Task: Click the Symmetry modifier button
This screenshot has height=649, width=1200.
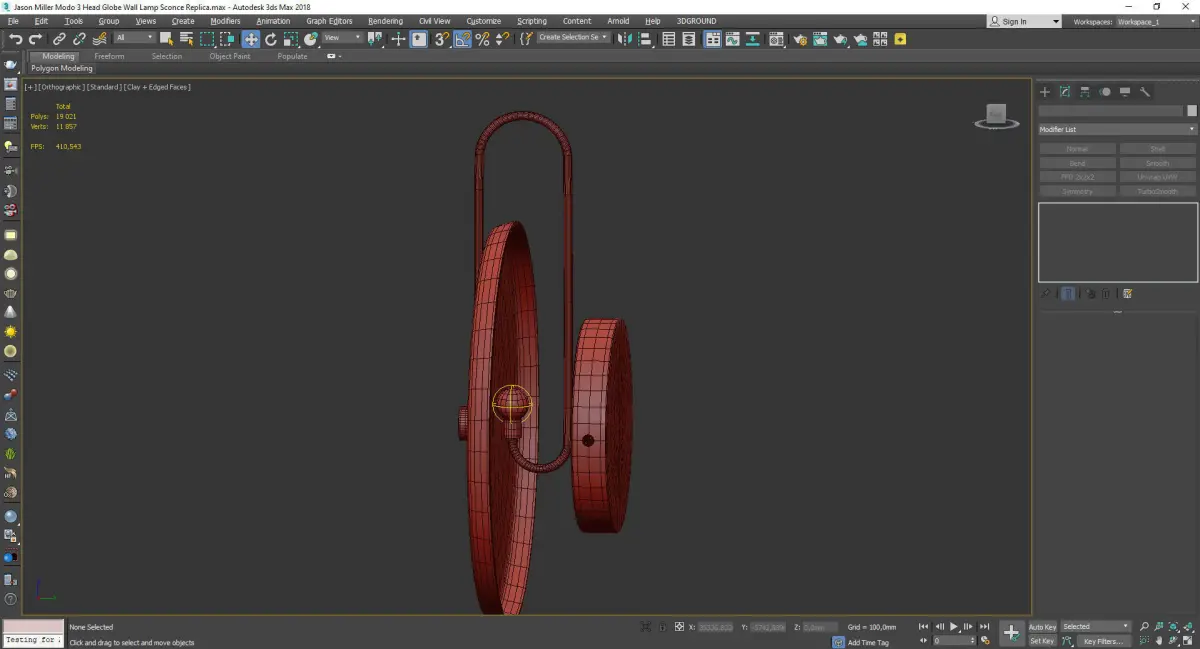Action: 1078,191
